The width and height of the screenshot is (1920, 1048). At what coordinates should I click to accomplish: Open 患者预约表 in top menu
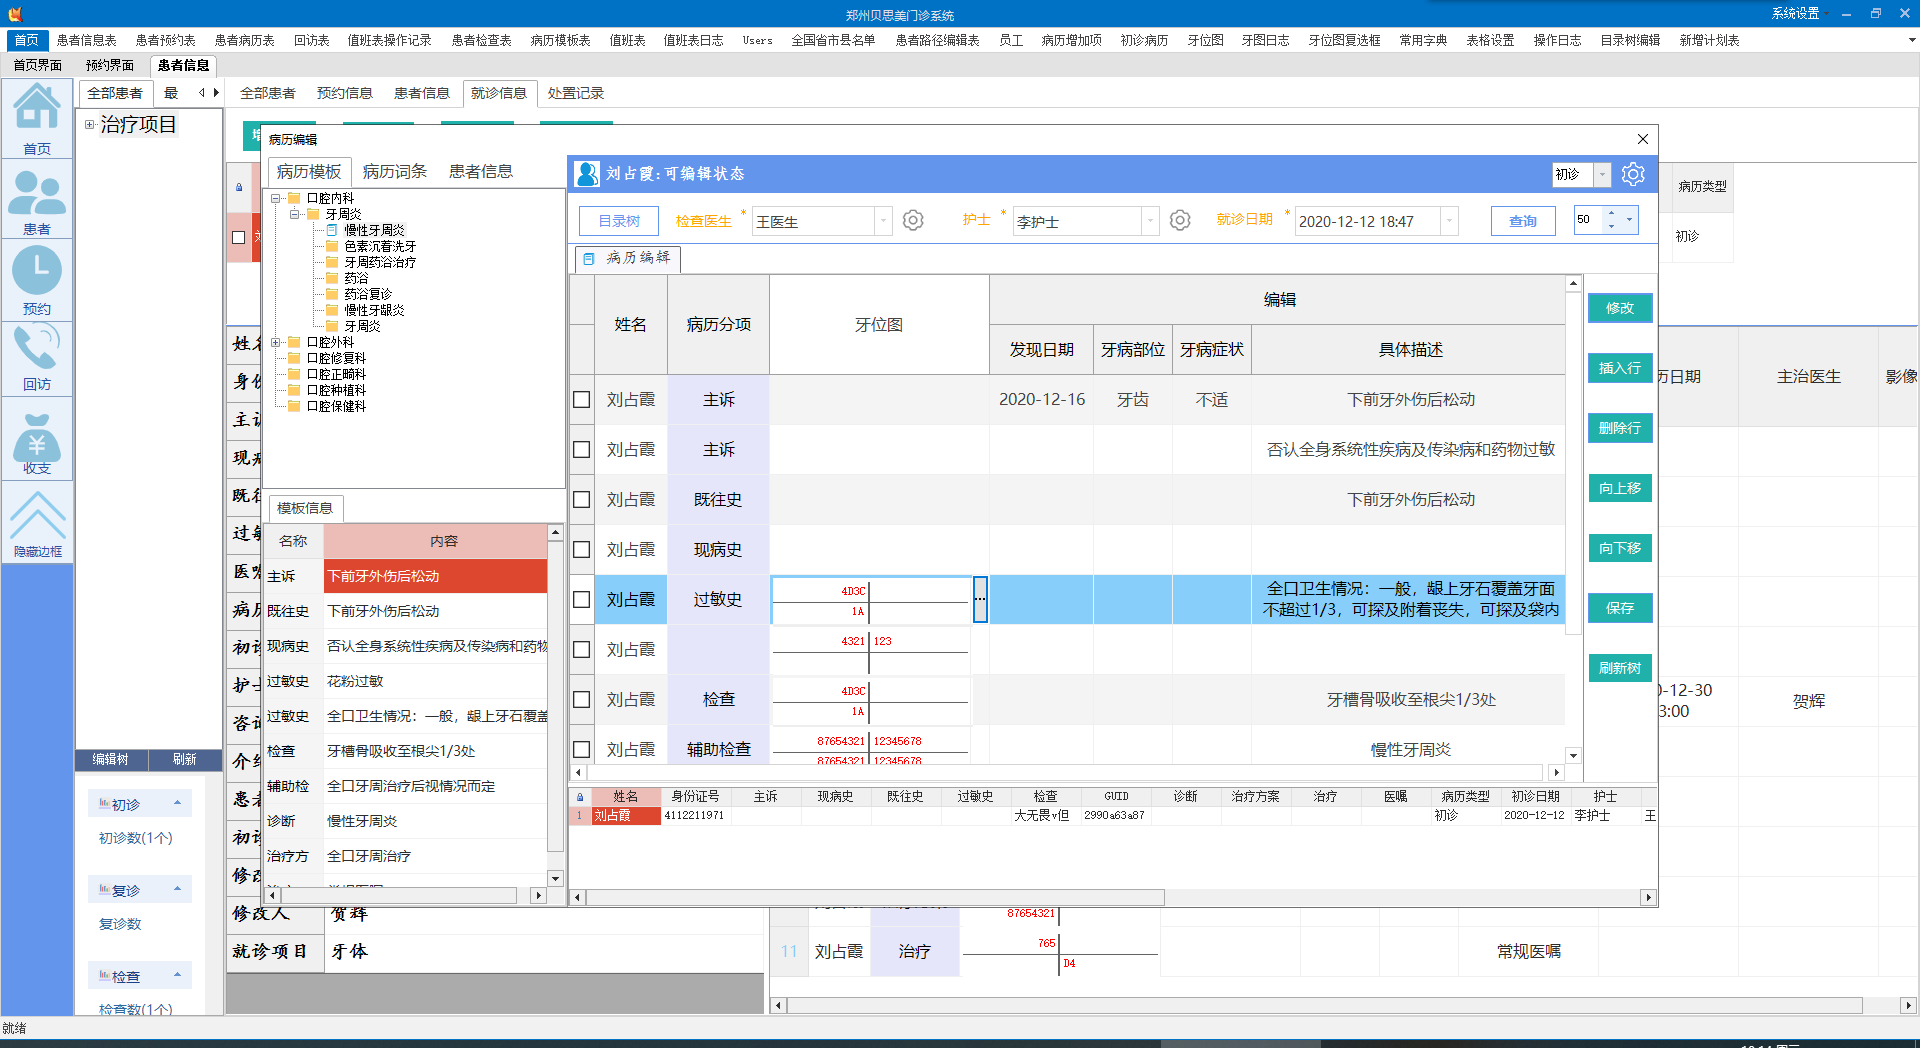(166, 40)
